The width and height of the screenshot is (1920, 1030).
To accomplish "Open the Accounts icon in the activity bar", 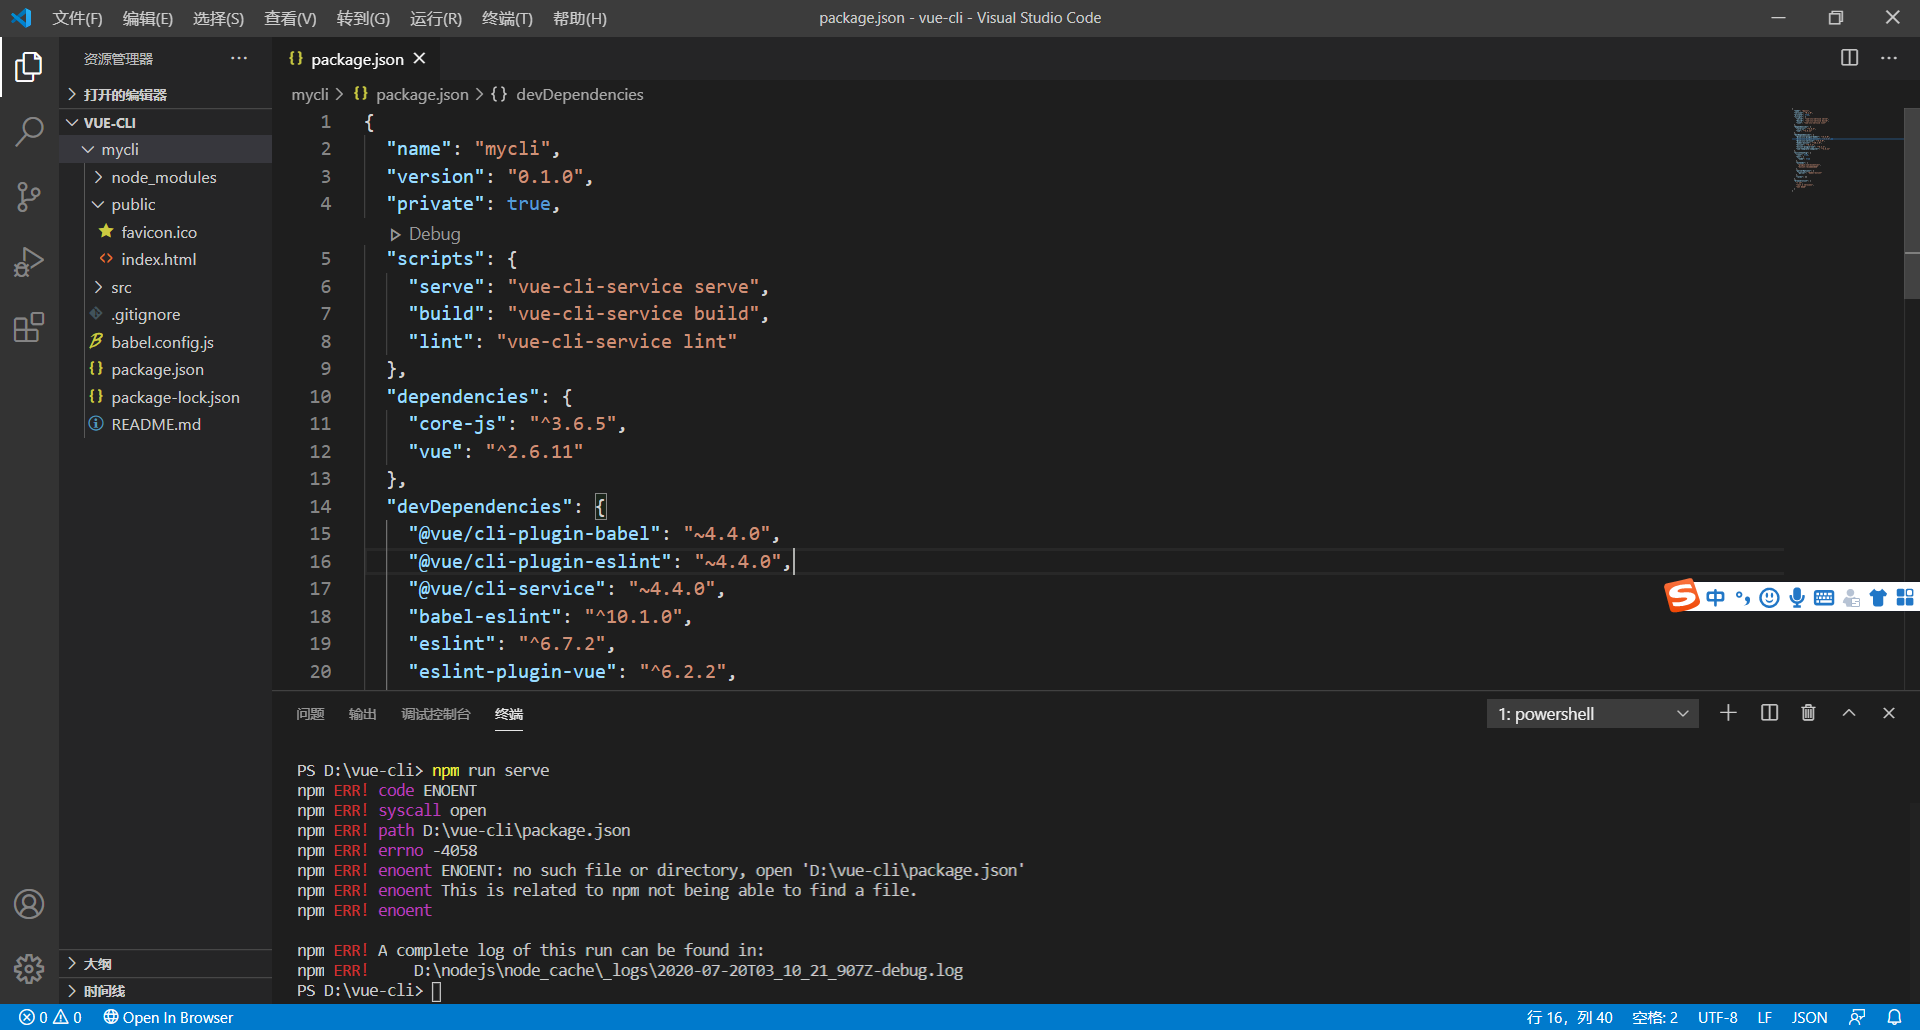I will coord(29,903).
